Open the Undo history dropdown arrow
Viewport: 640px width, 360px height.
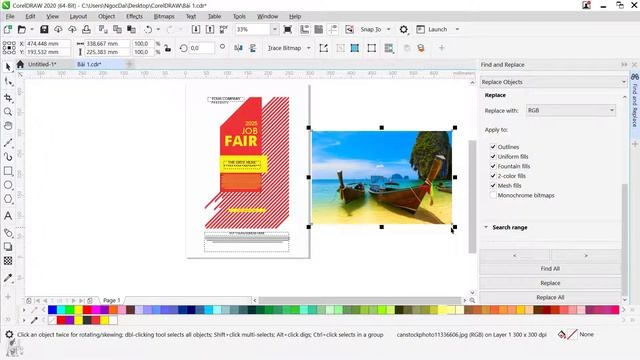pyautogui.click(x=158, y=29)
